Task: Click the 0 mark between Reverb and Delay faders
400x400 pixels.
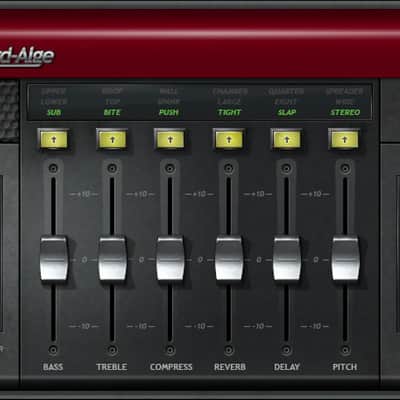Action: tap(259, 259)
